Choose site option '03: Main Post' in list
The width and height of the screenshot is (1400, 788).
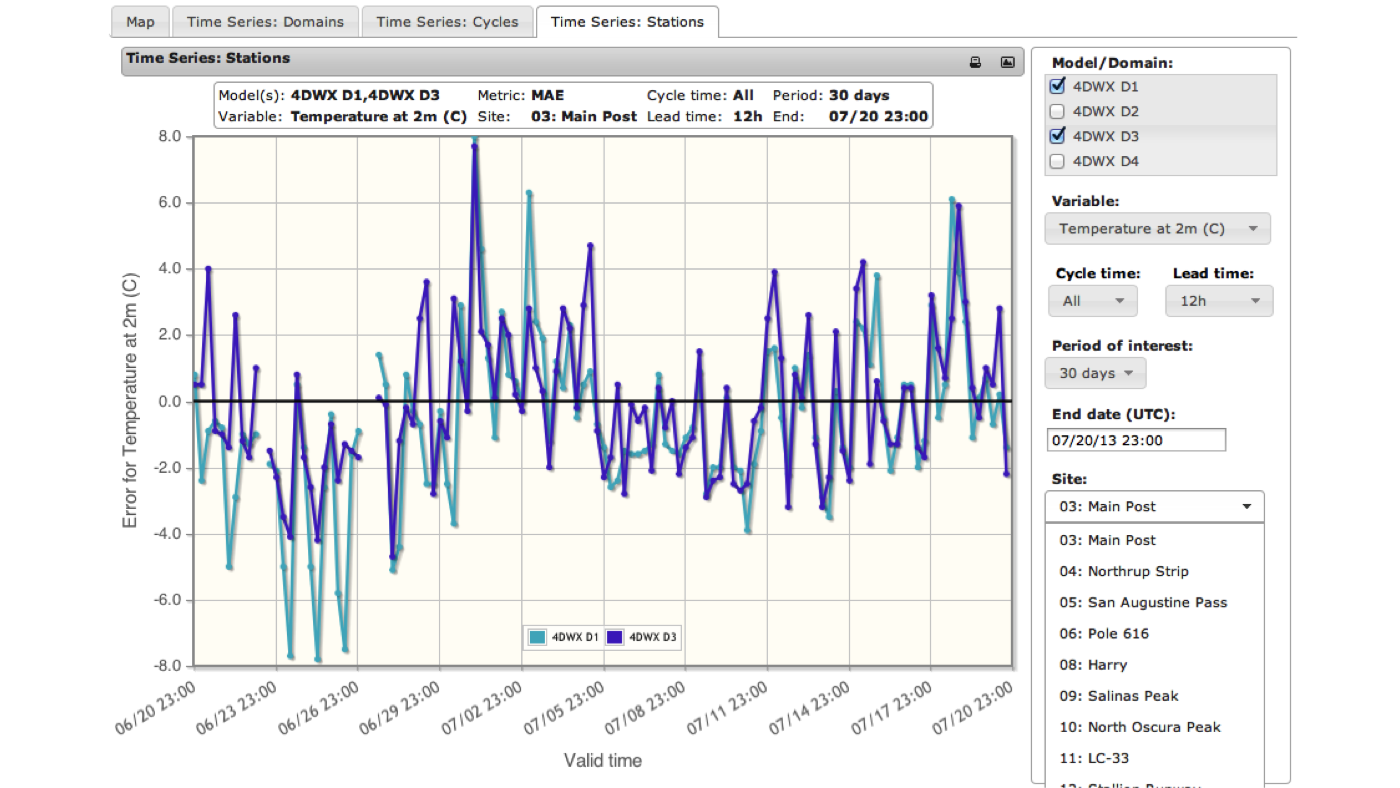1154,540
